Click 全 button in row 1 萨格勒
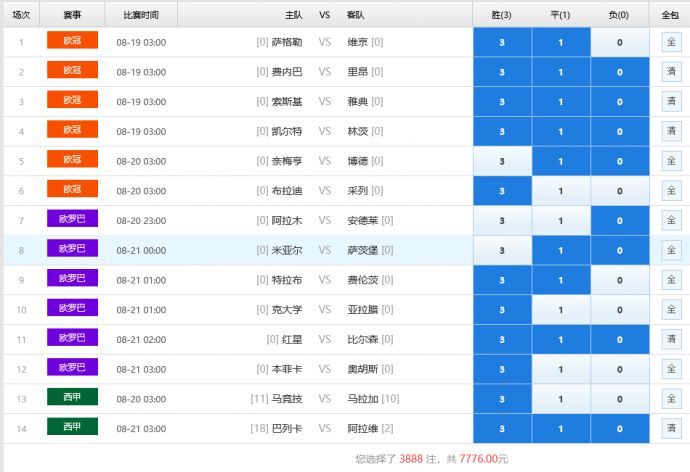The image size is (690, 472). pos(671,42)
